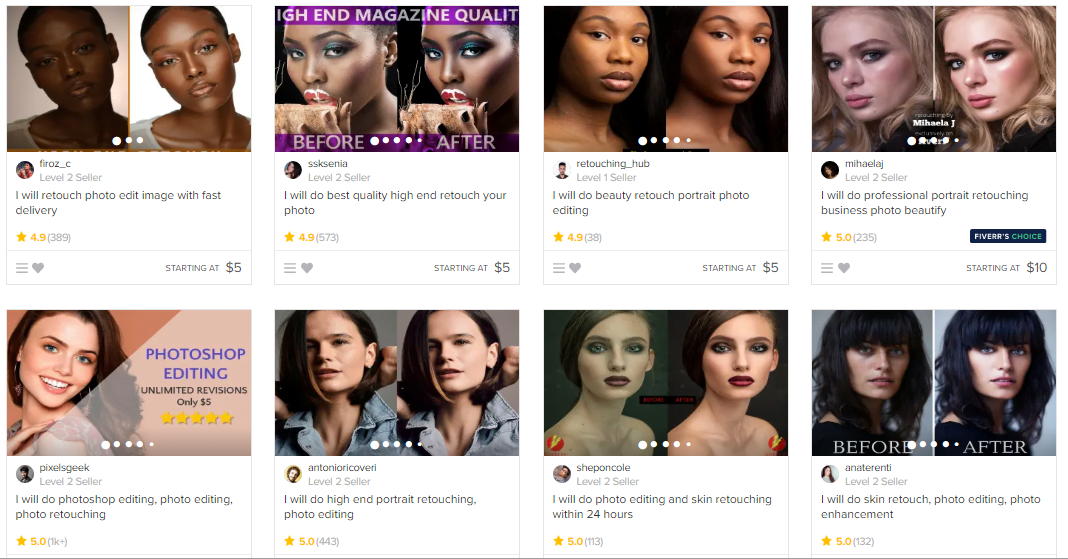The width and height of the screenshot is (1068, 559).
Task: Open the list menu on firoz_c gig
Action: tap(22, 268)
